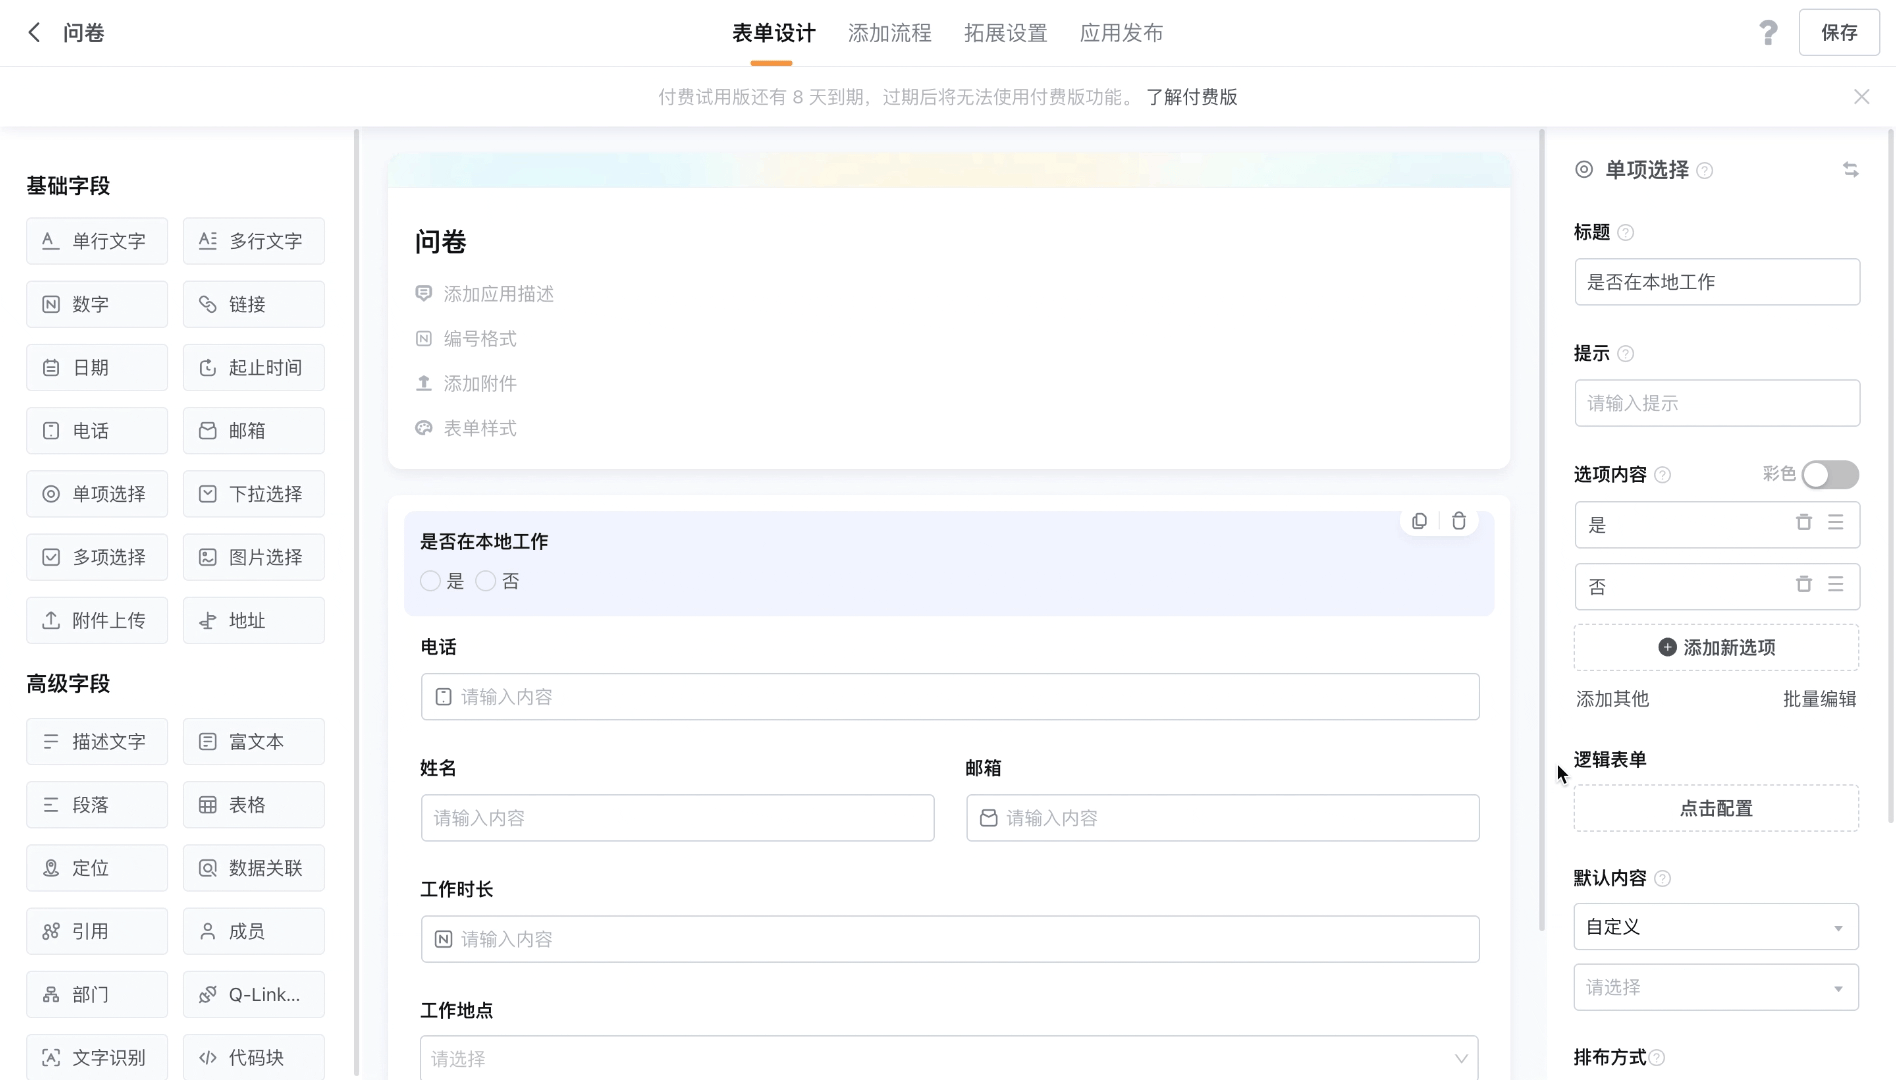This screenshot has width=1896, height=1080.
Task: Select the 否 radio button
Action: (486, 581)
